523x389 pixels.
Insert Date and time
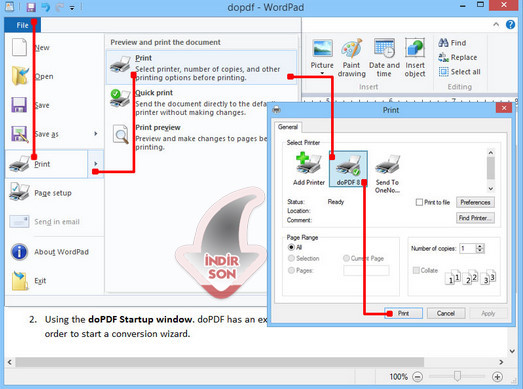[x=384, y=58]
